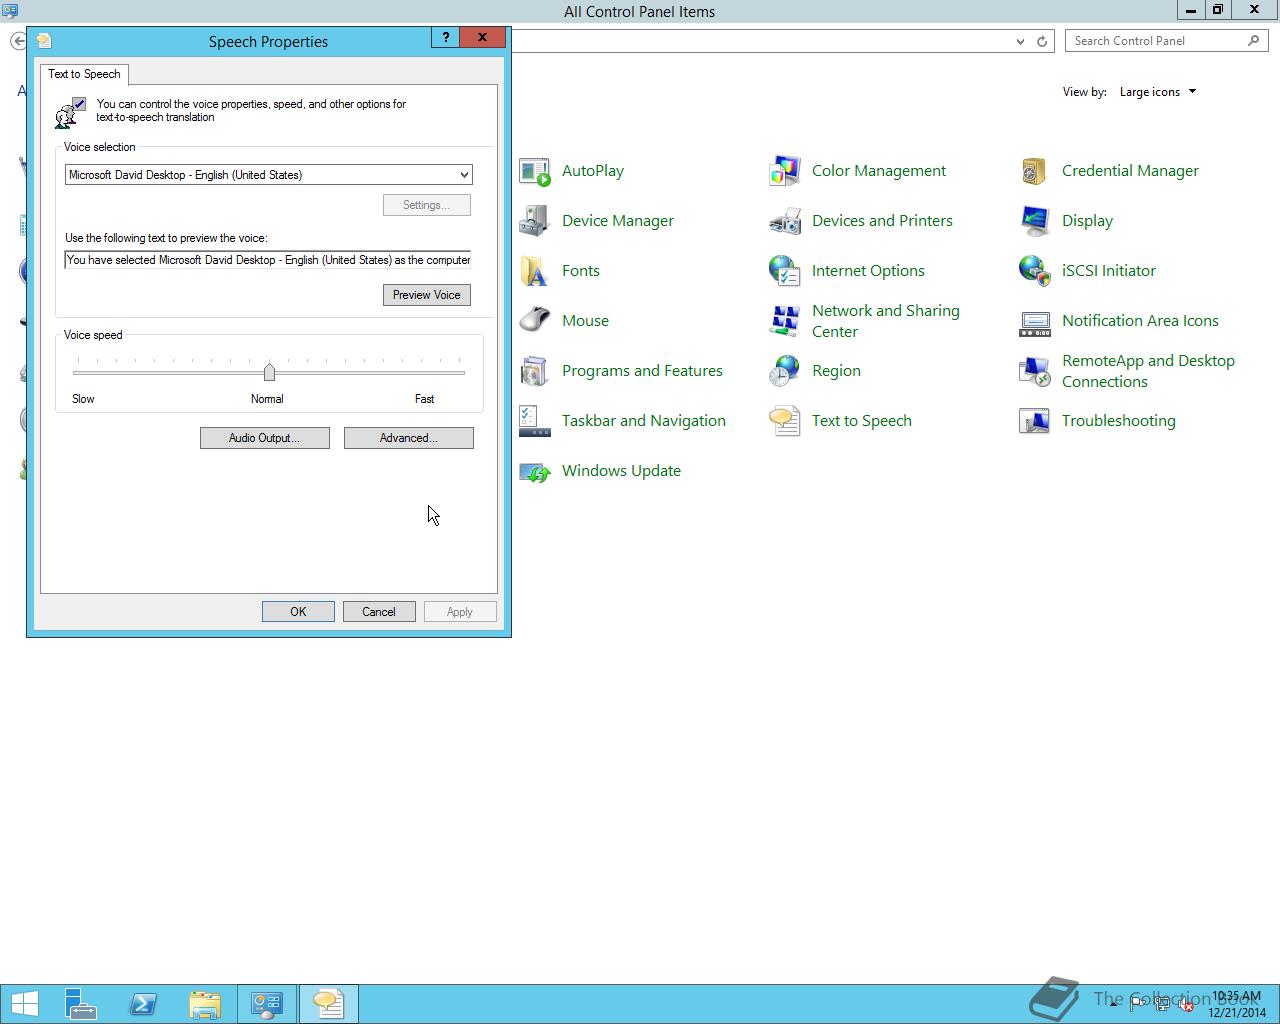Open Devices and Printers icon
This screenshot has width=1280, height=1024.
click(785, 221)
